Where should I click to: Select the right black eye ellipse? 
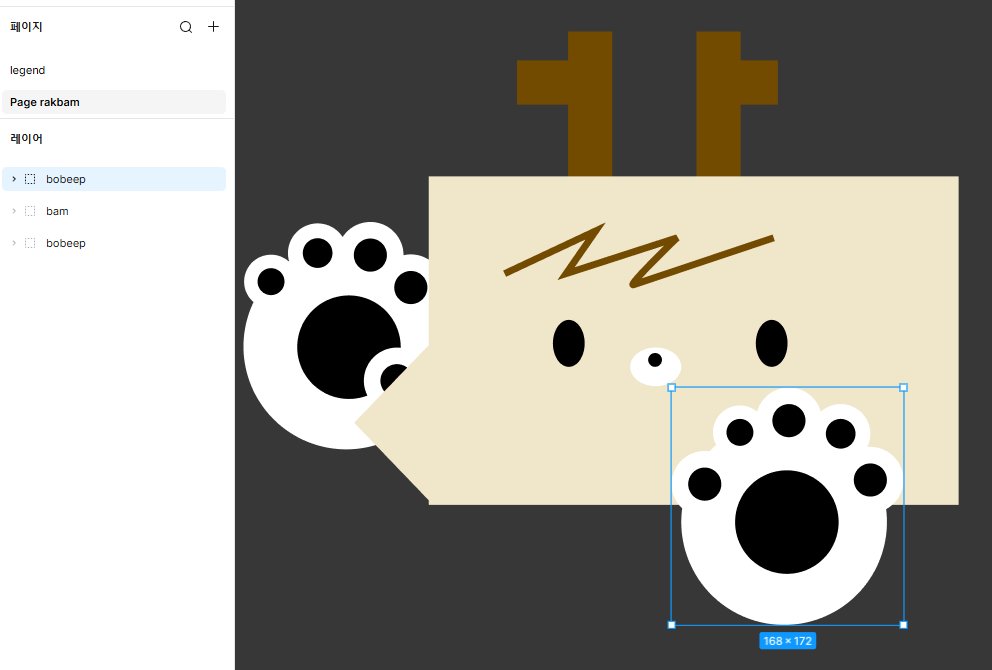[x=772, y=344]
